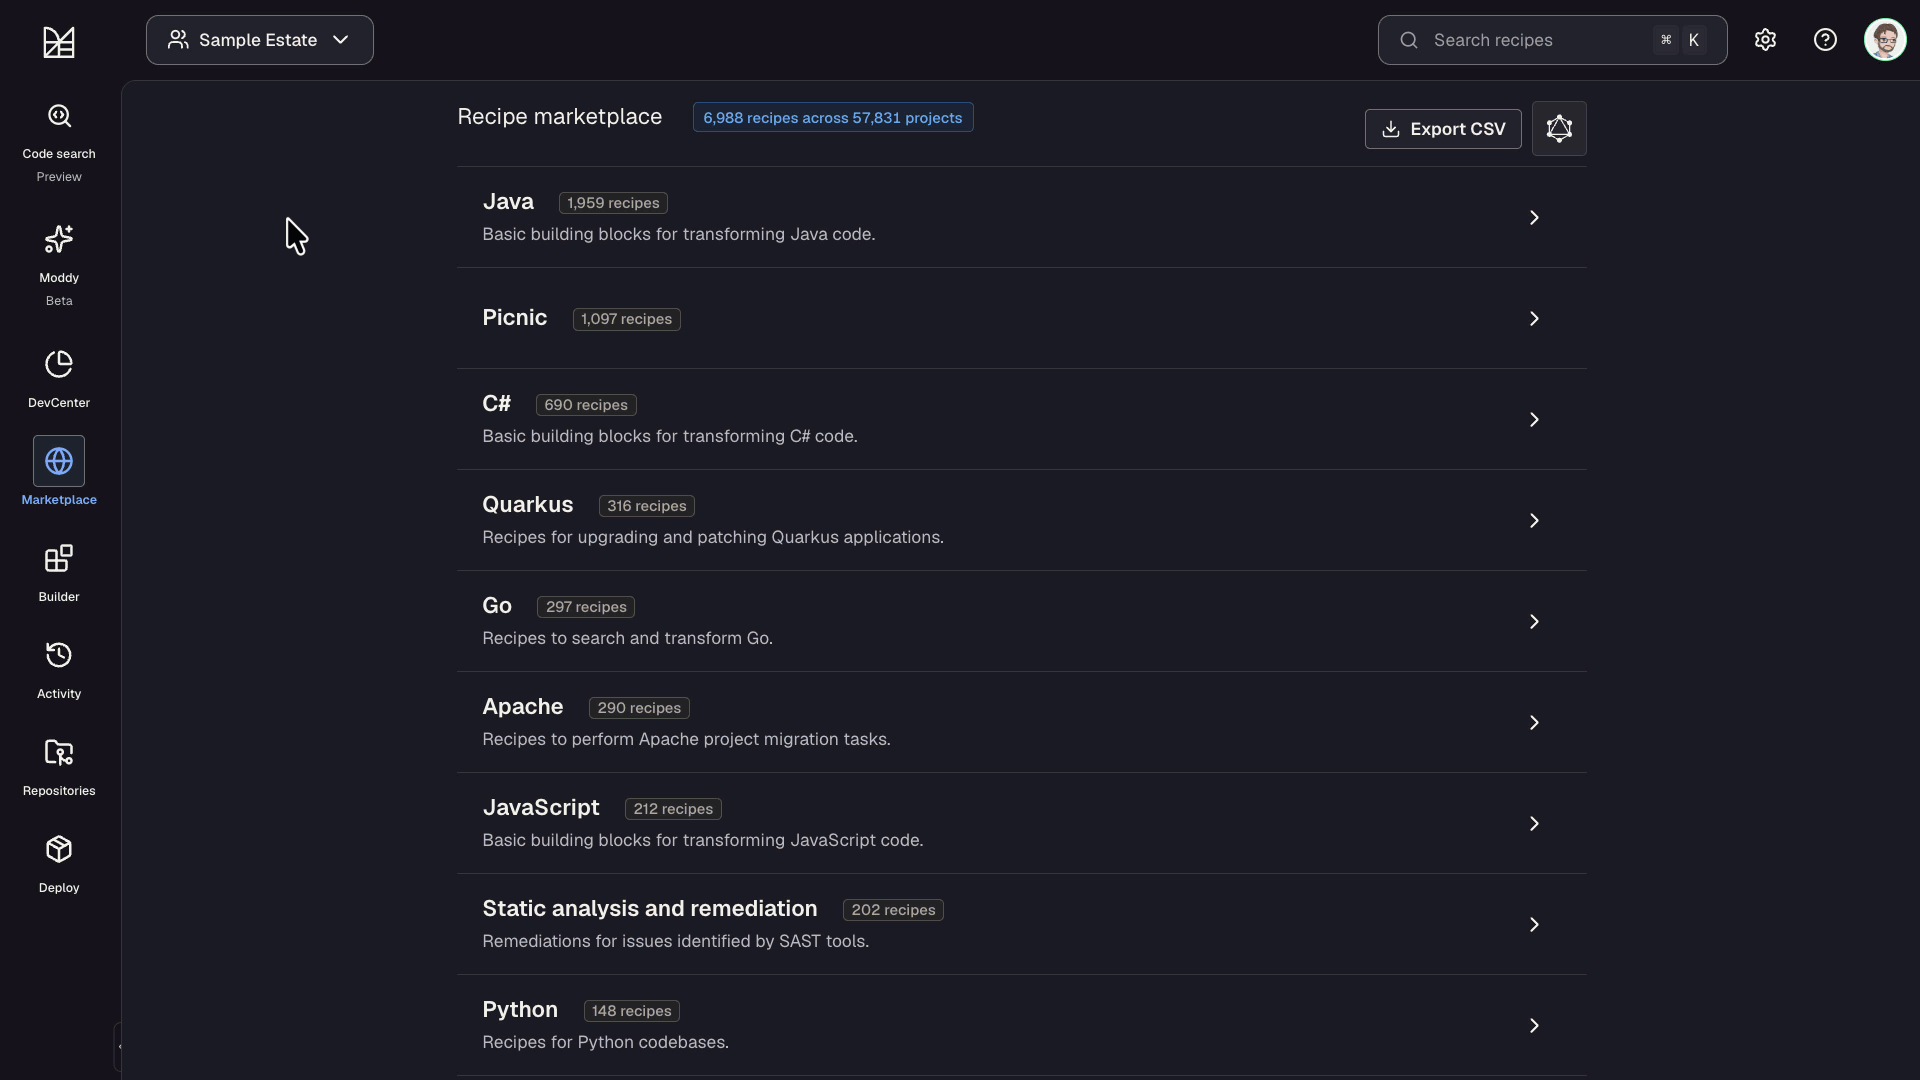This screenshot has height=1080, width=1920.
Task: Open the JavaScript category title
Action: point(541,808)
